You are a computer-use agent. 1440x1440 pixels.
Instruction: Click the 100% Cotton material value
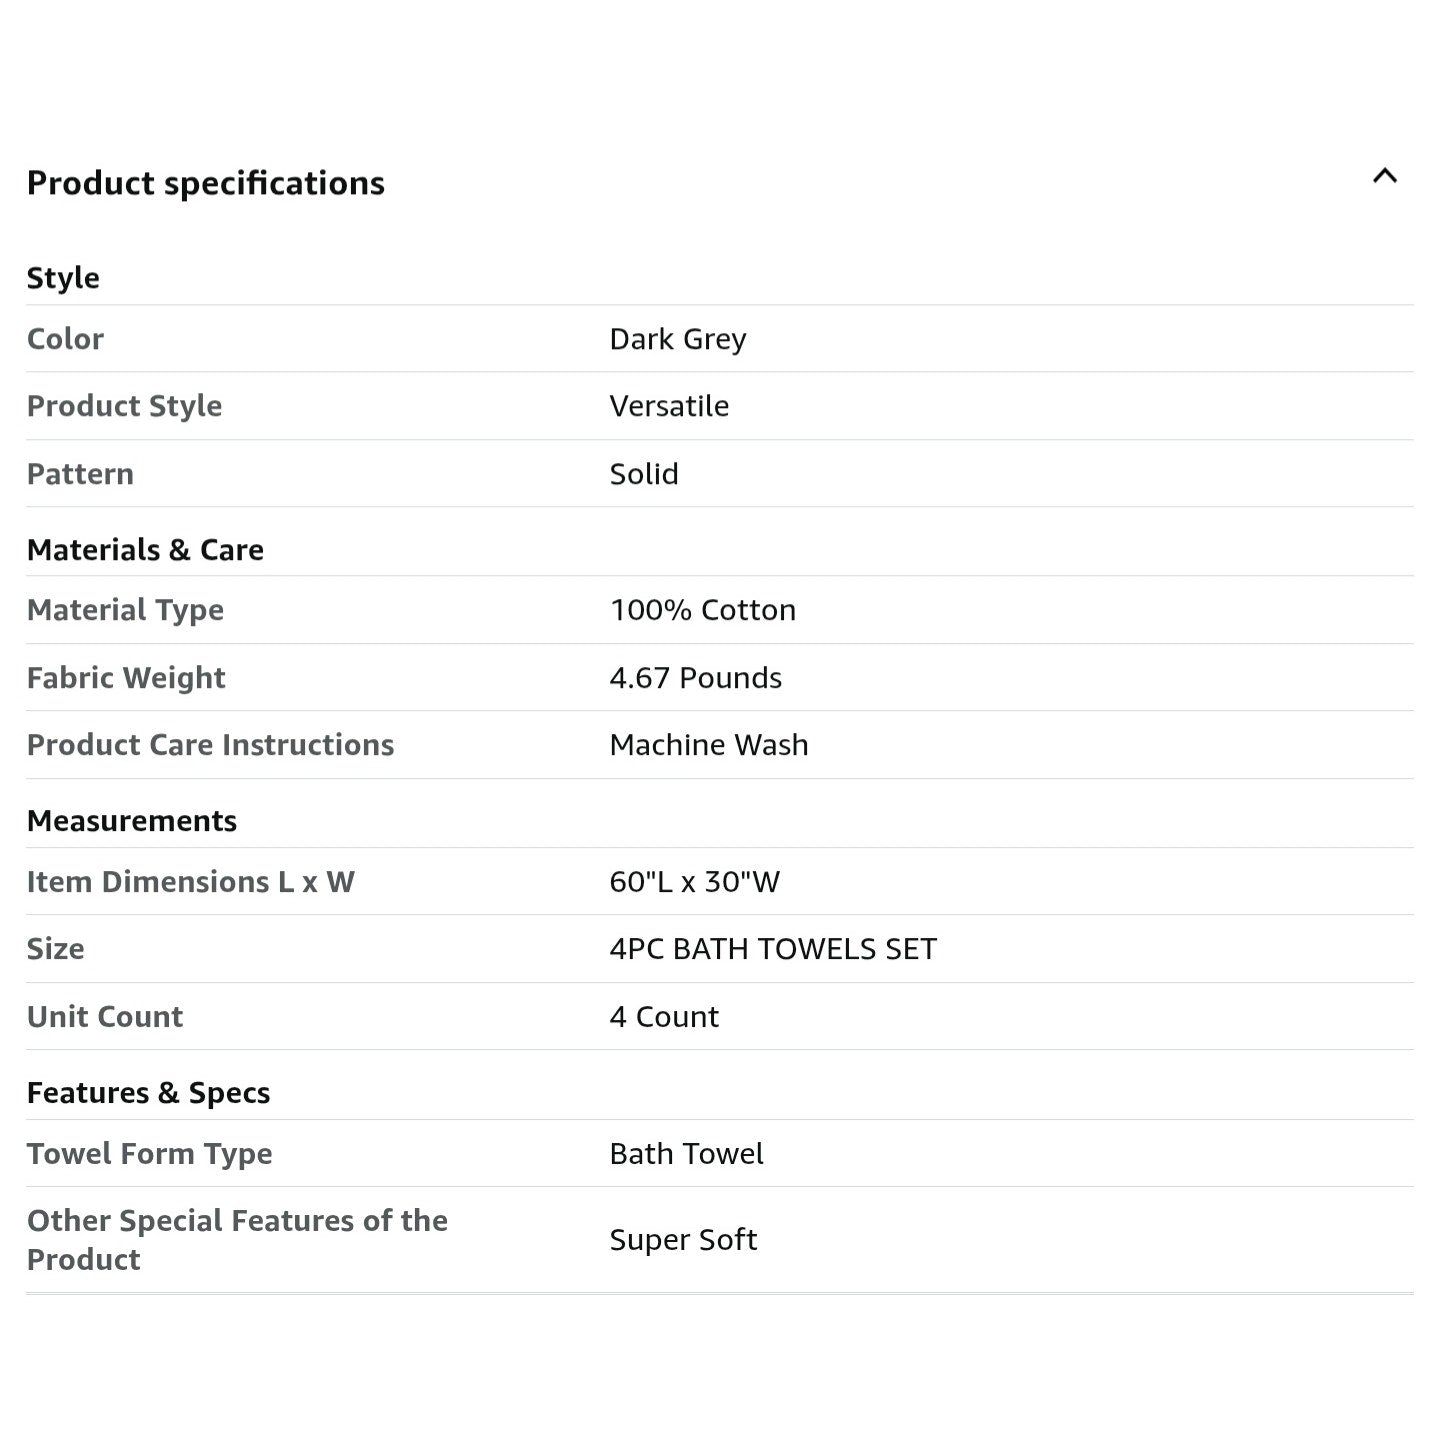pyautogui.click(x=703, y=610)
